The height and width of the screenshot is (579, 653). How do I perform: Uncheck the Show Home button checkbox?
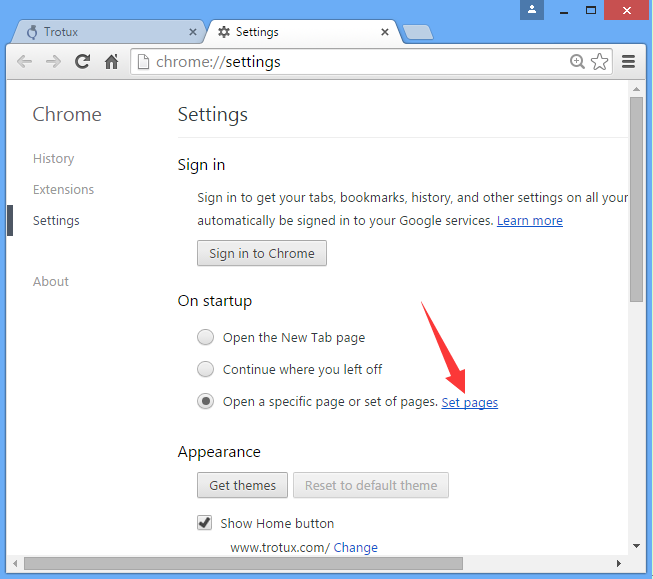click(x=205, y=523)
